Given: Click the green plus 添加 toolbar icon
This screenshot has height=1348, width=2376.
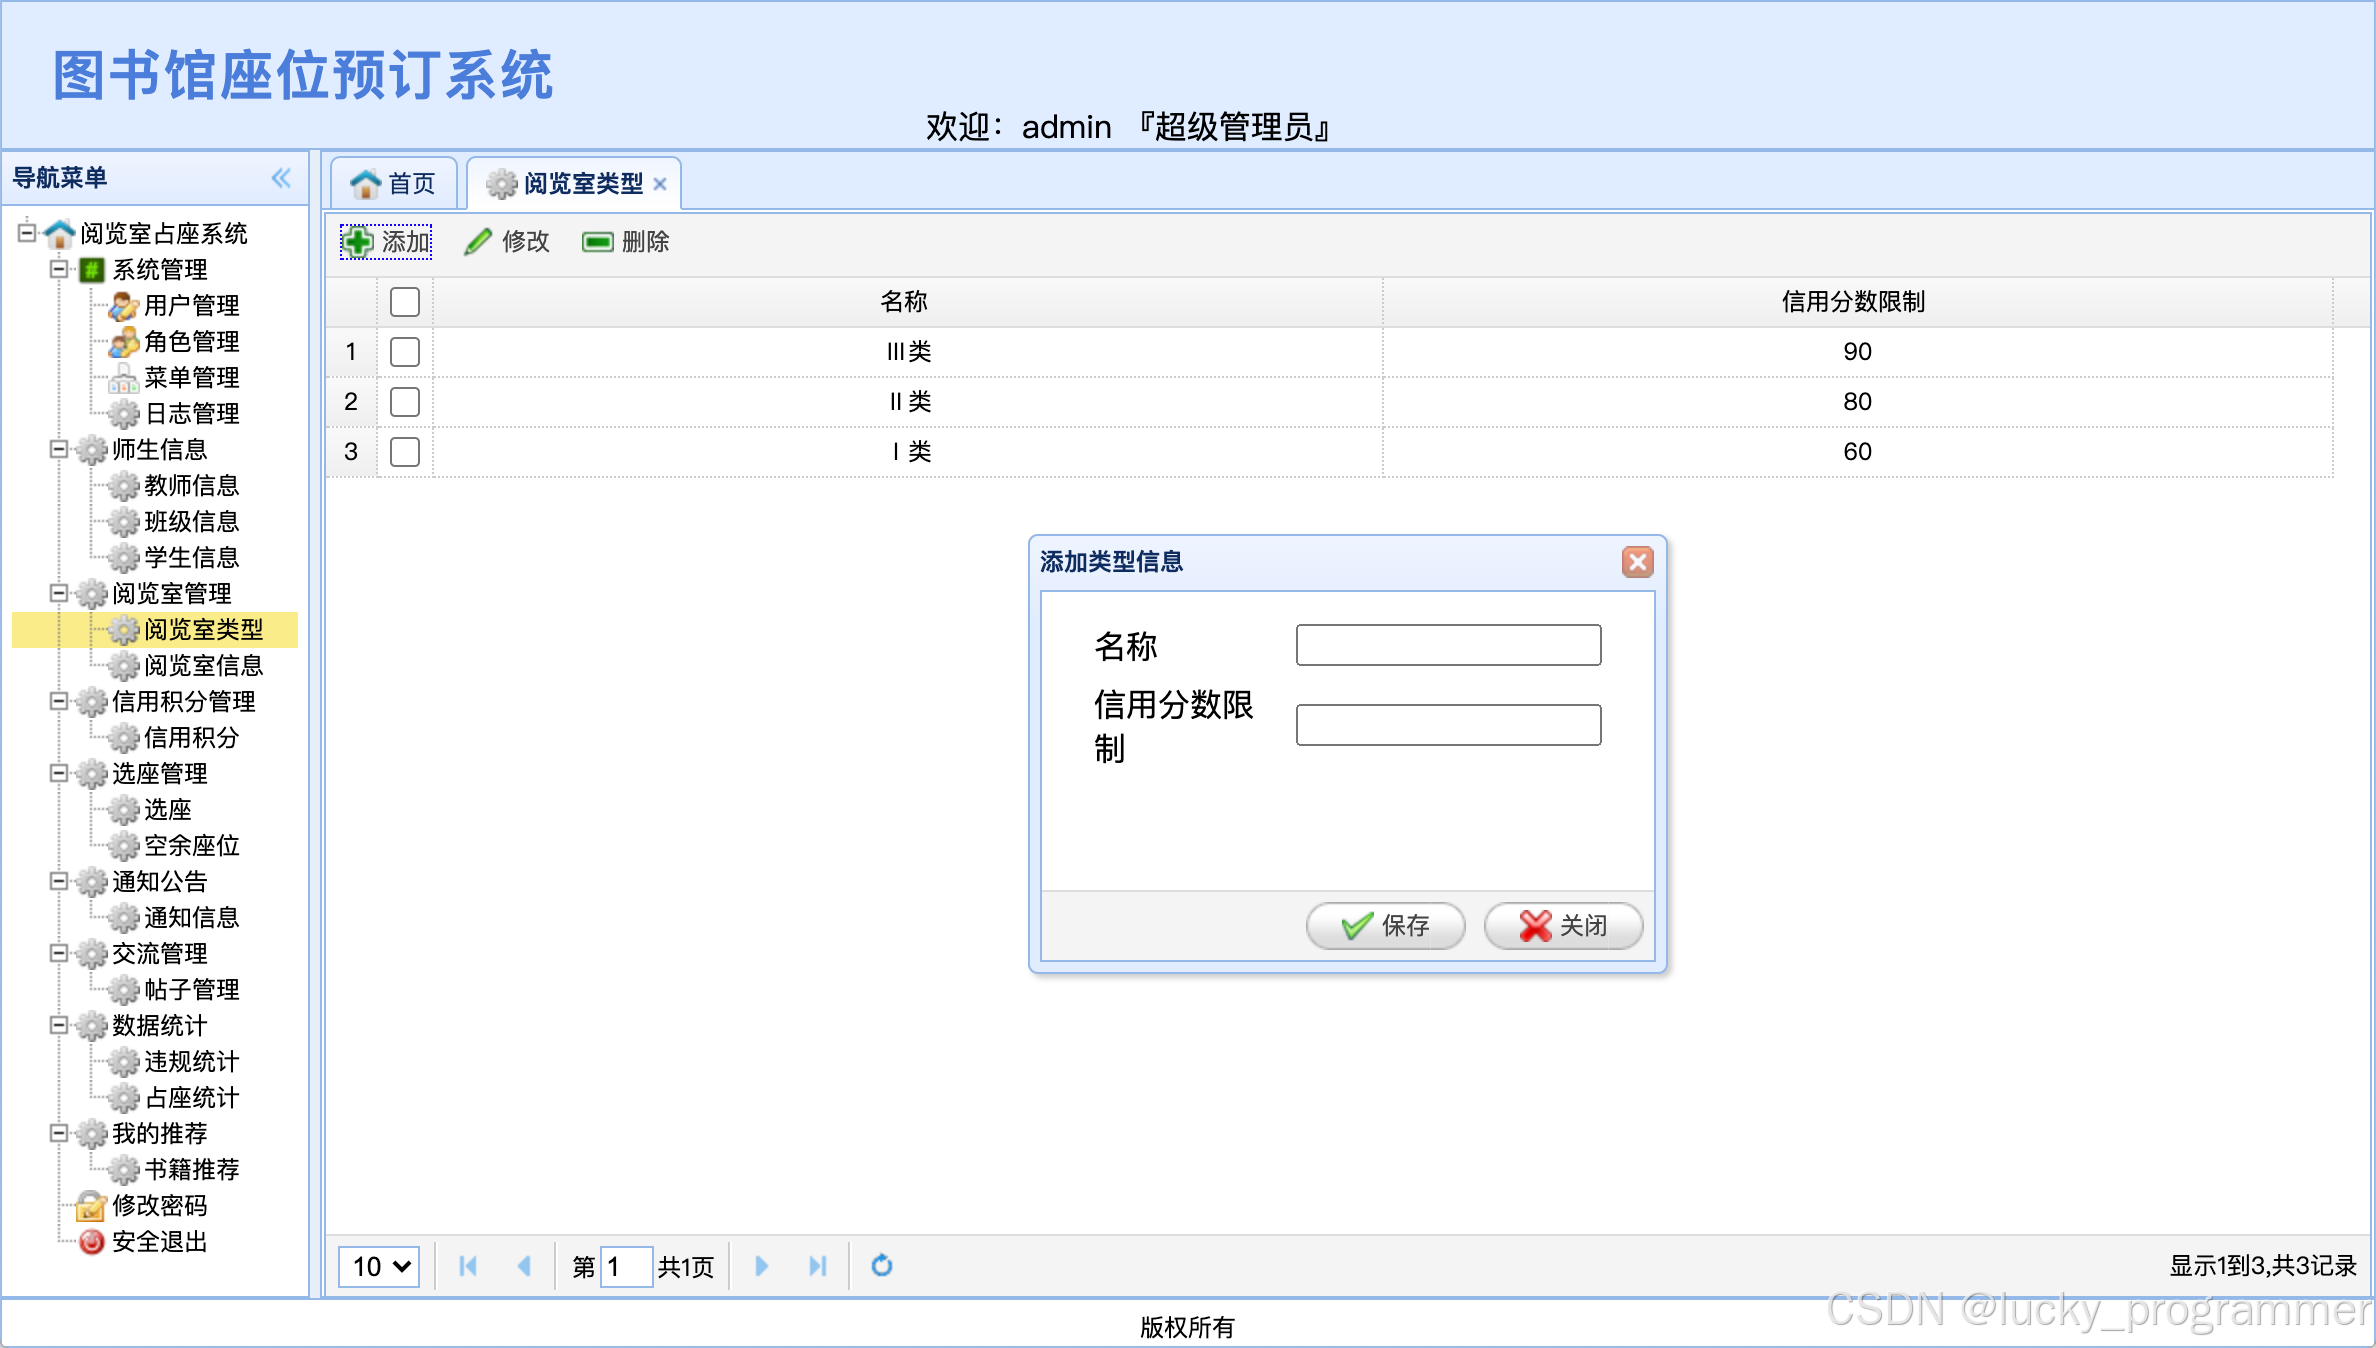Looking at the screenshot, I should 358,242.
